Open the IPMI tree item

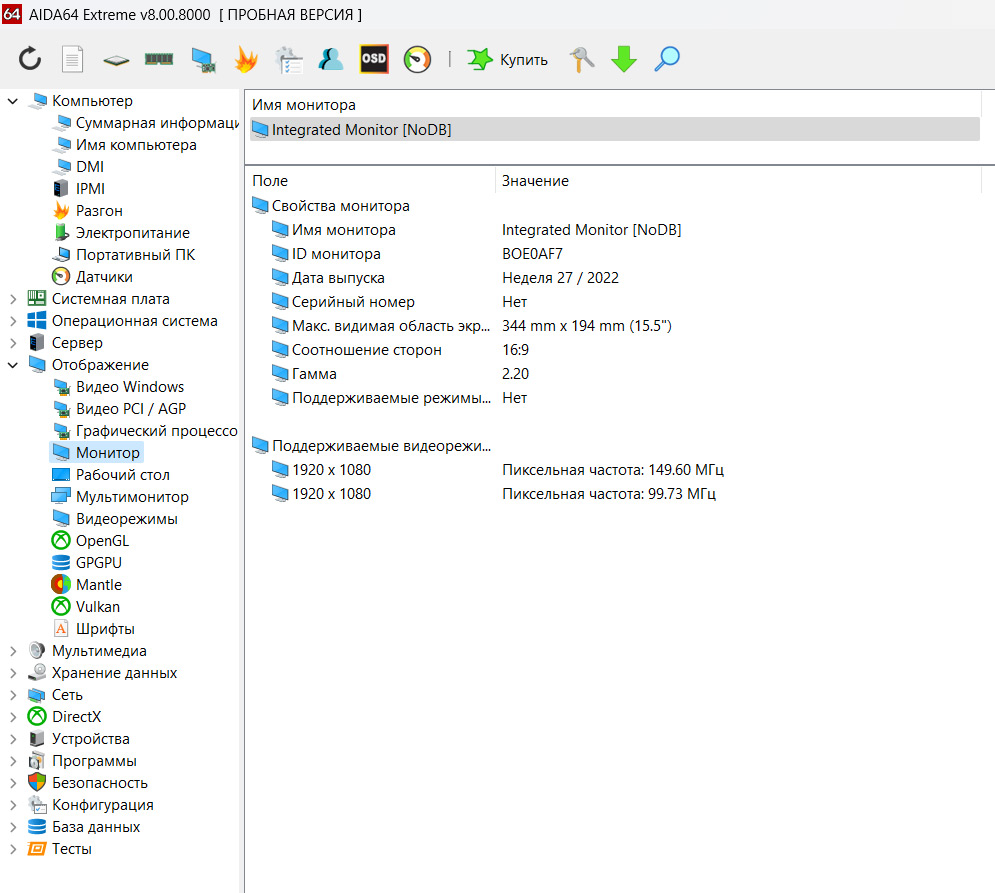(78, 189)
